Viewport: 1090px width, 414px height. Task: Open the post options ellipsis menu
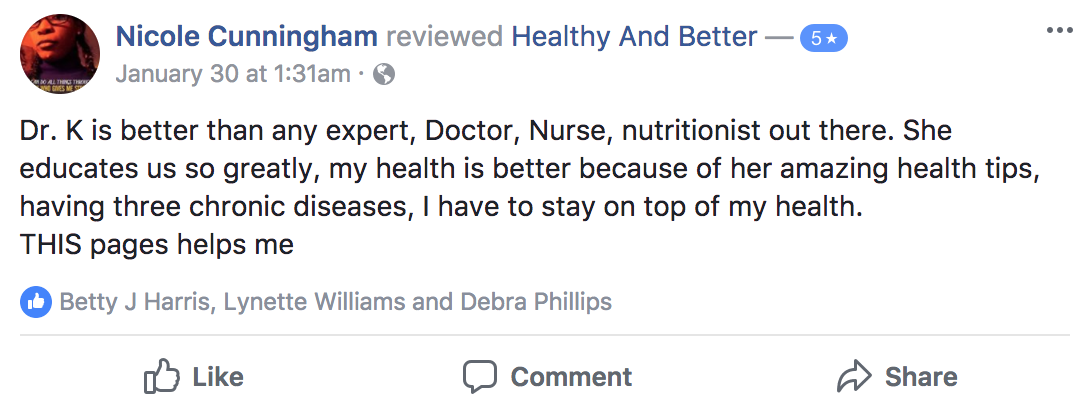(1058, 30)
